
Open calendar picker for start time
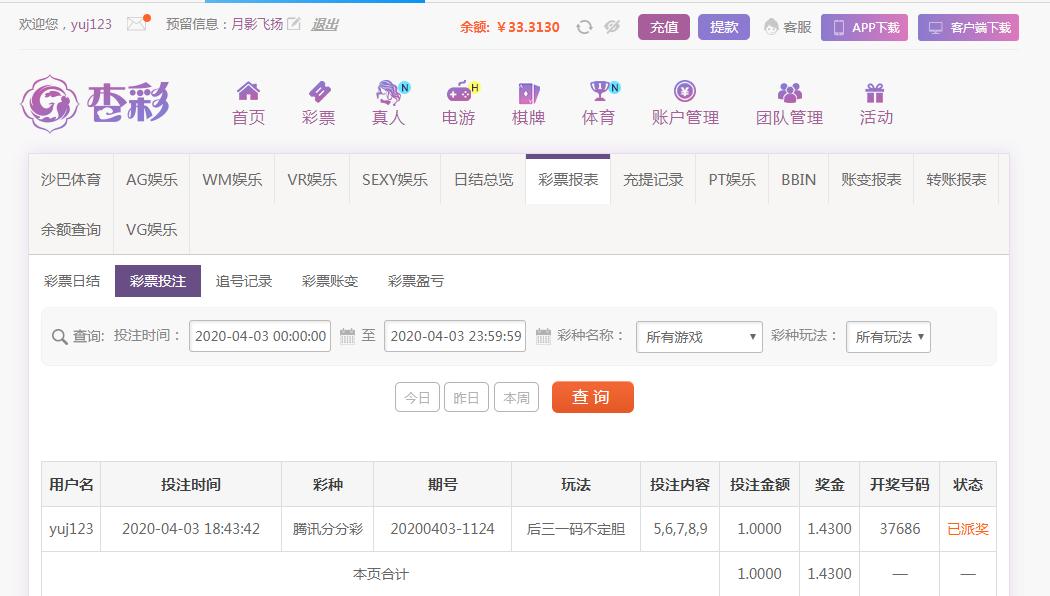(x=347, y=336)
